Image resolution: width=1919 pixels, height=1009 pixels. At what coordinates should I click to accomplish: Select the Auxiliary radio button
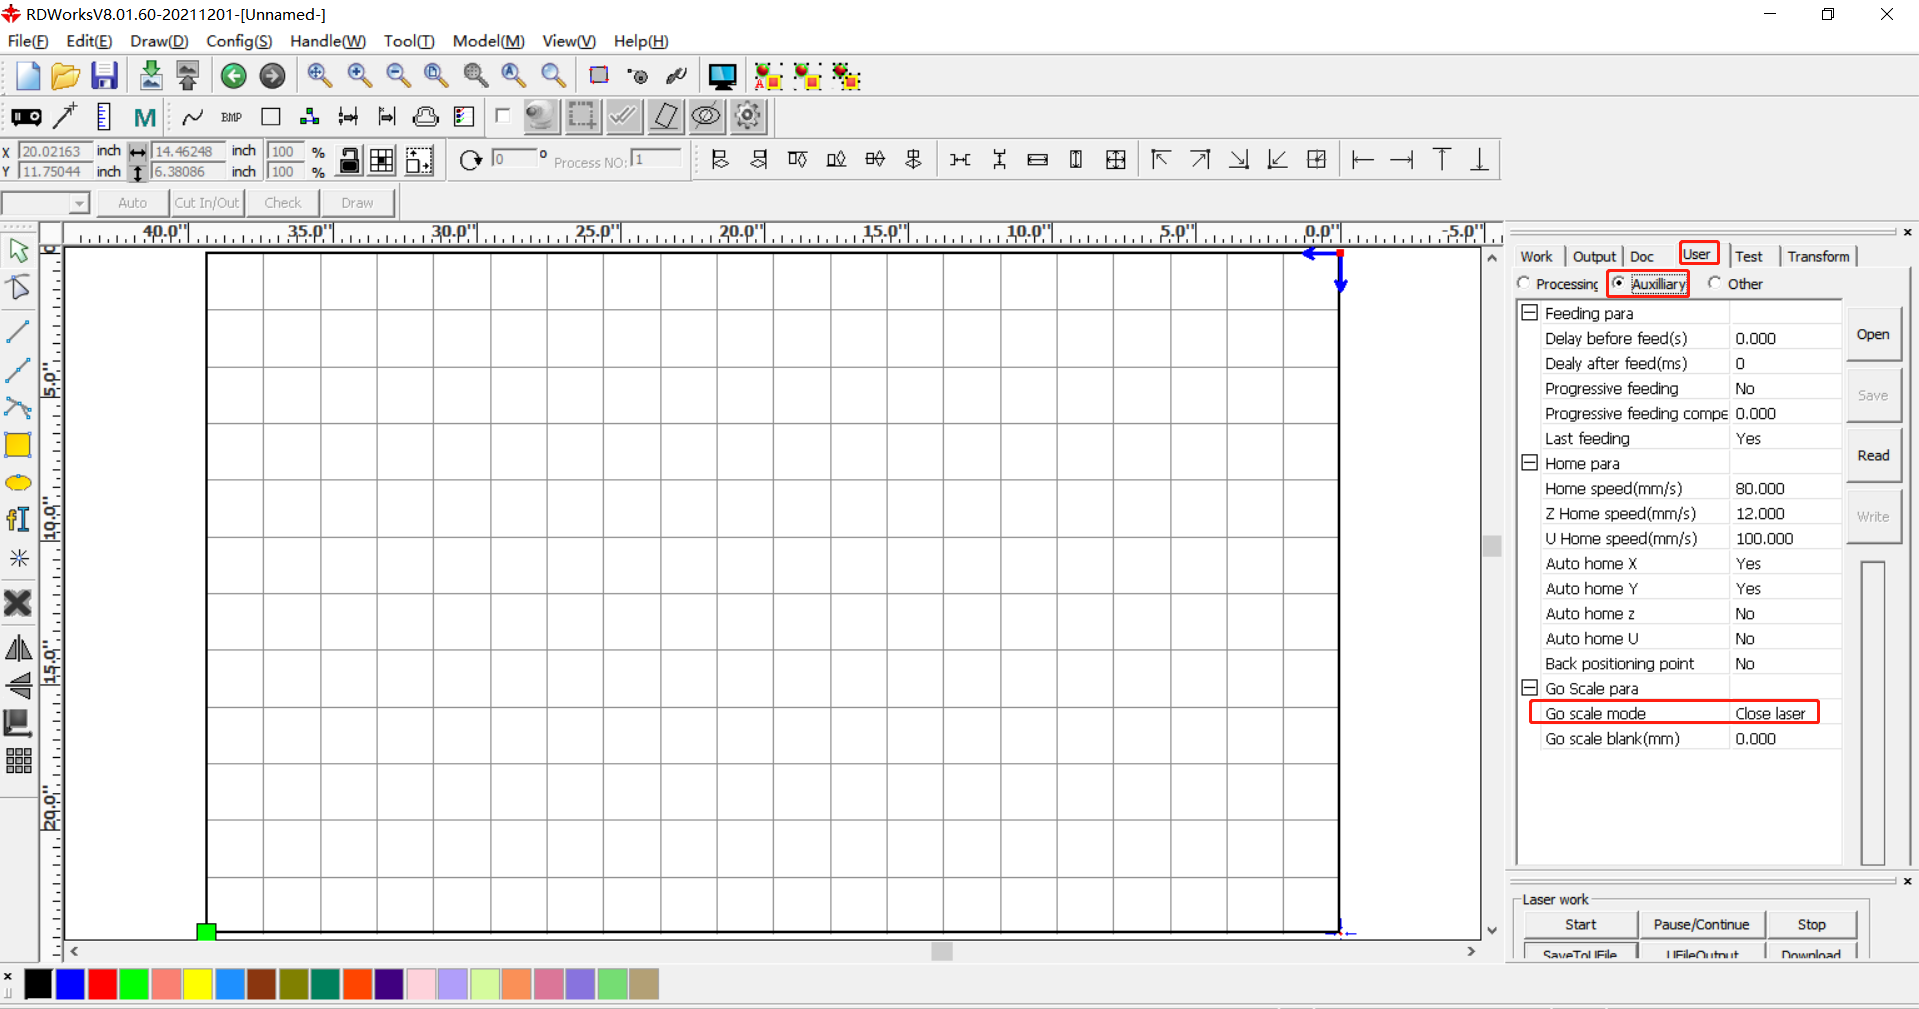point(1619,283)
